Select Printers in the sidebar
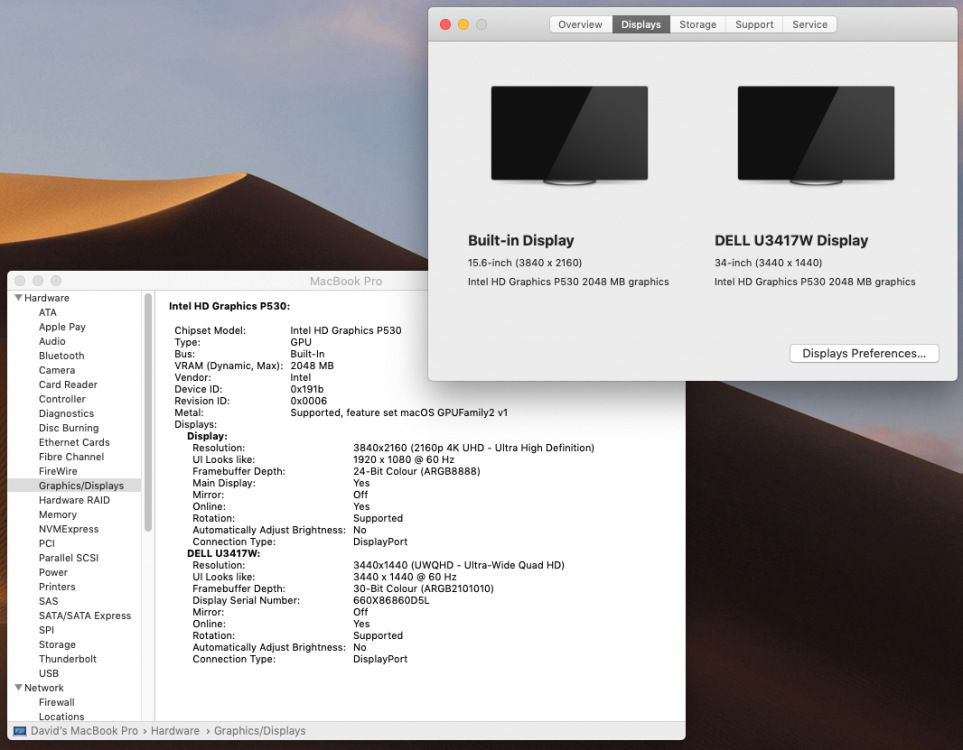Screen dimensions: 963x750 57,587
